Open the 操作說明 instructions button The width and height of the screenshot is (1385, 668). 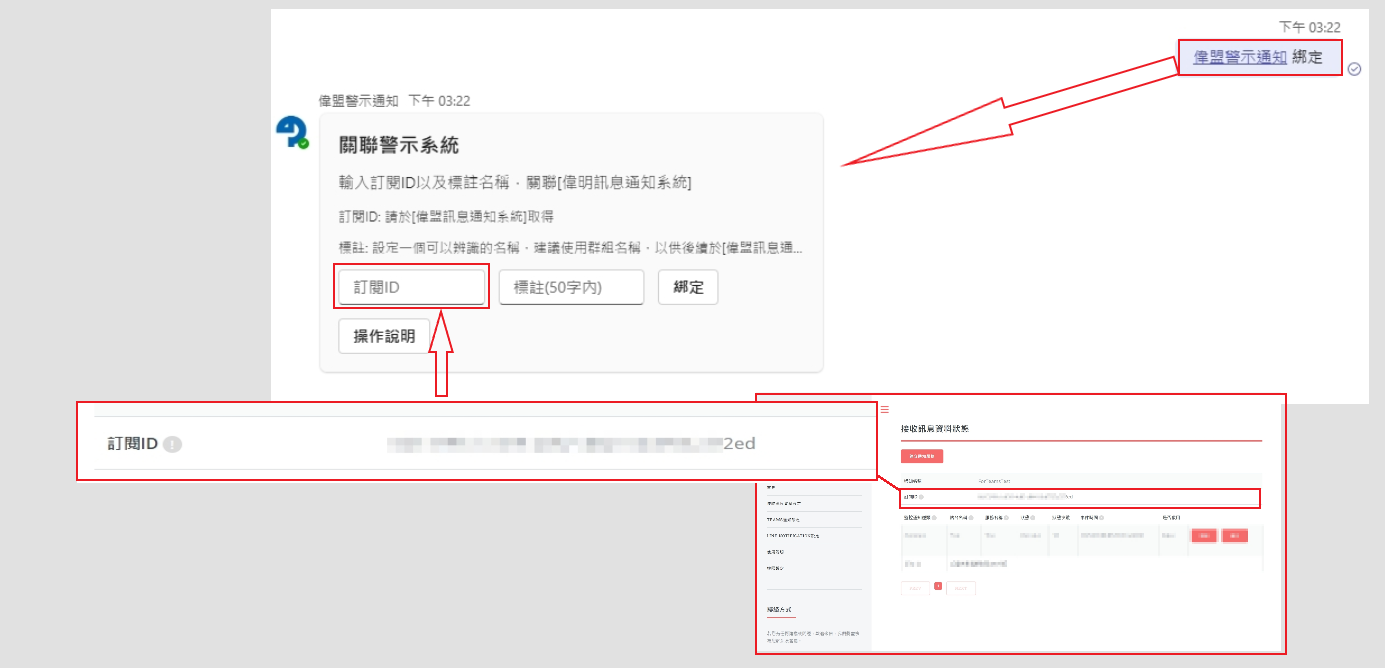pyautogui.click(x=385, y=336)
